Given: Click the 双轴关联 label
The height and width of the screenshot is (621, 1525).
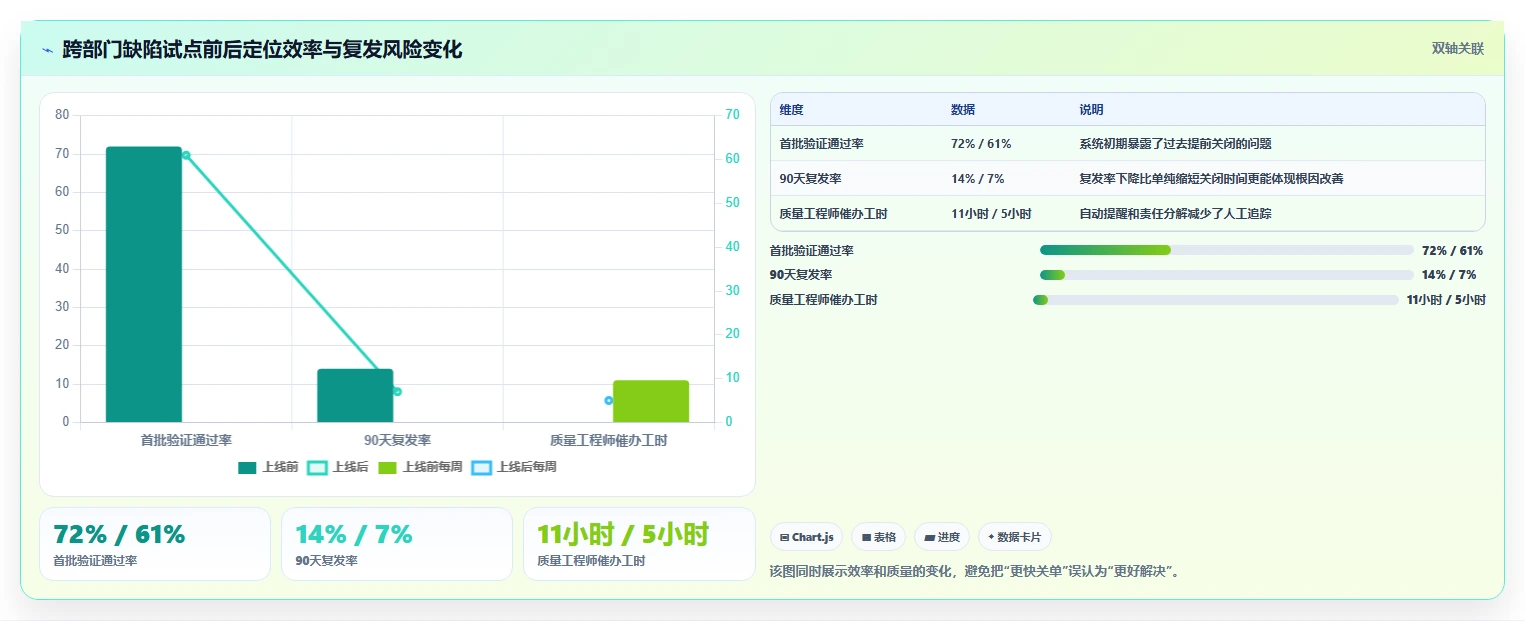Looking at the screenshot, I should pos(1458,49).
